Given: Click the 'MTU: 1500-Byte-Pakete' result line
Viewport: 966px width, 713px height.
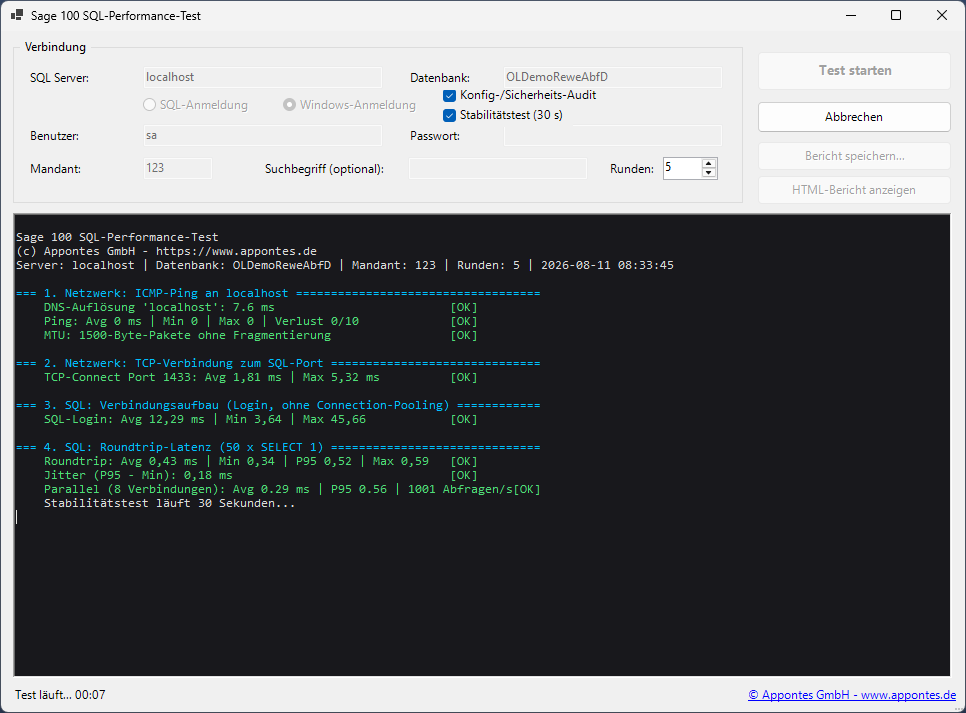Looking at the screenshot, I should [261, 336].
